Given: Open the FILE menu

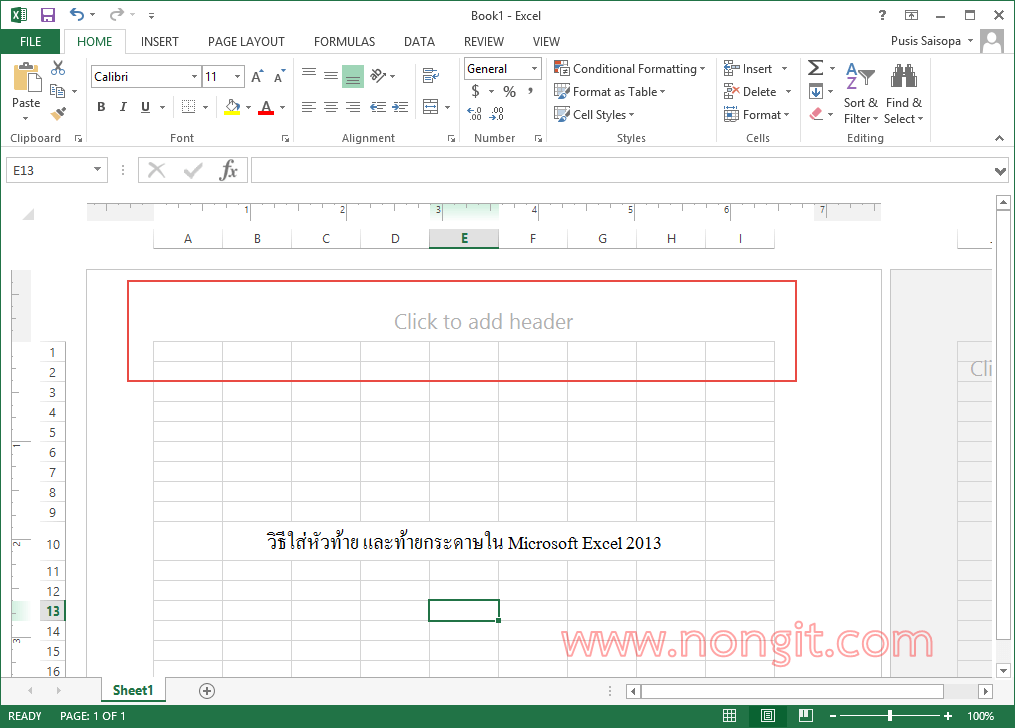Looking at the screenshot, I should point(30,41).
